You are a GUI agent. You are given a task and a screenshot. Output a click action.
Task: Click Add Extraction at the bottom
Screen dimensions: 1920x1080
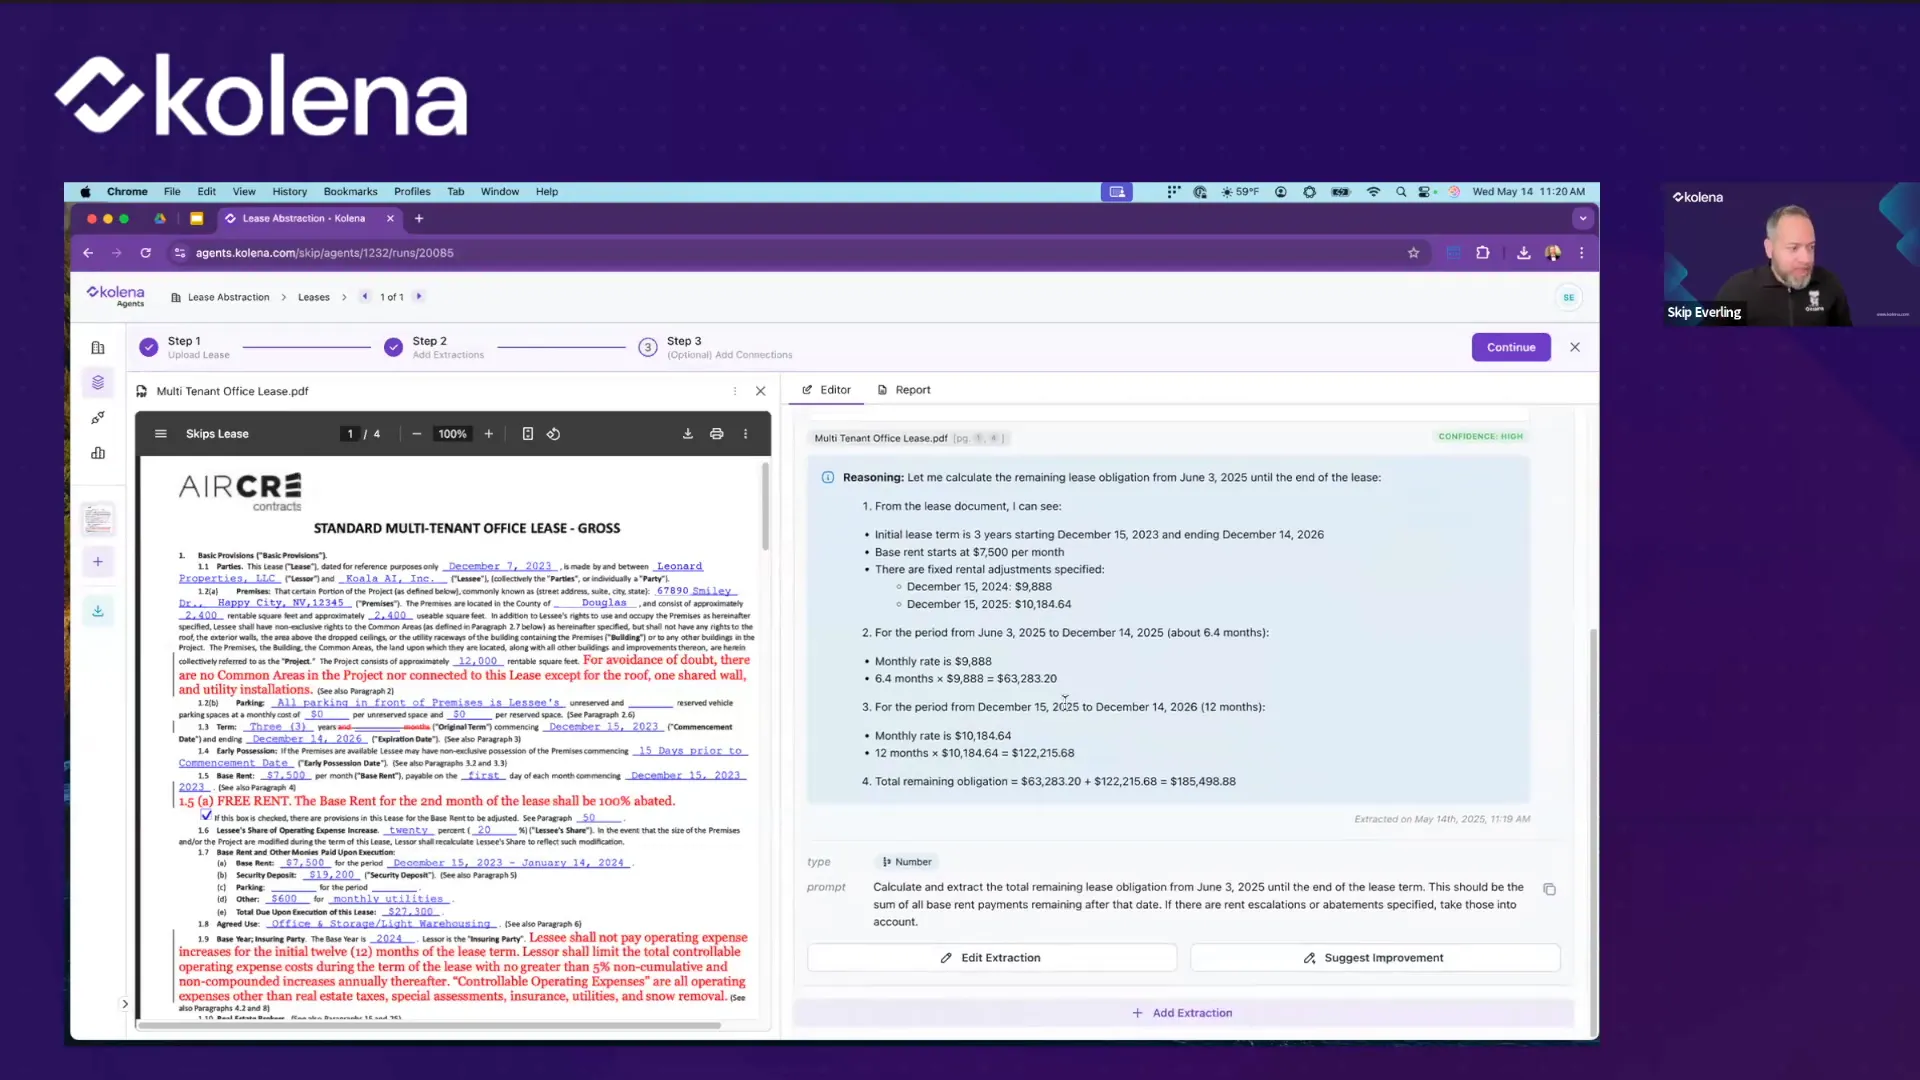point(1182,1013)
